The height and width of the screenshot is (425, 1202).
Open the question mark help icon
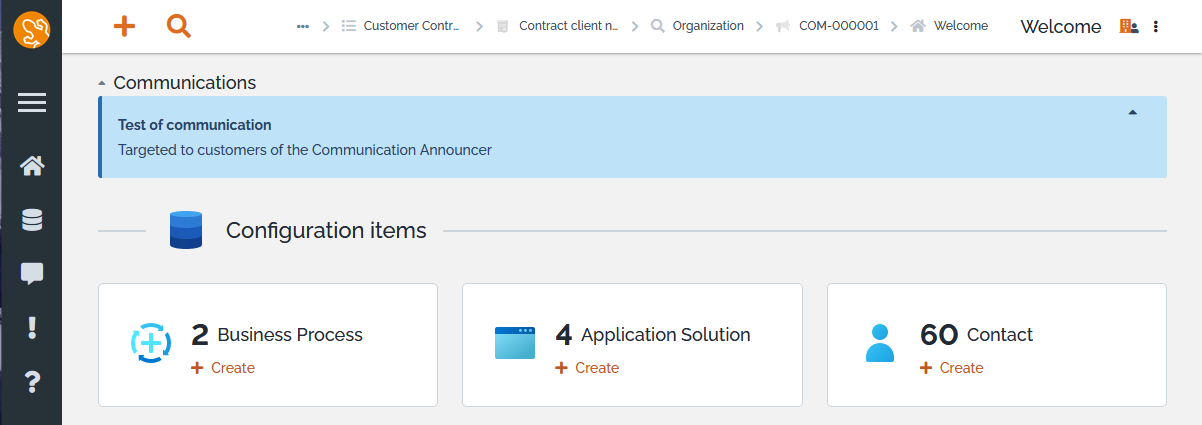[32, 381]
